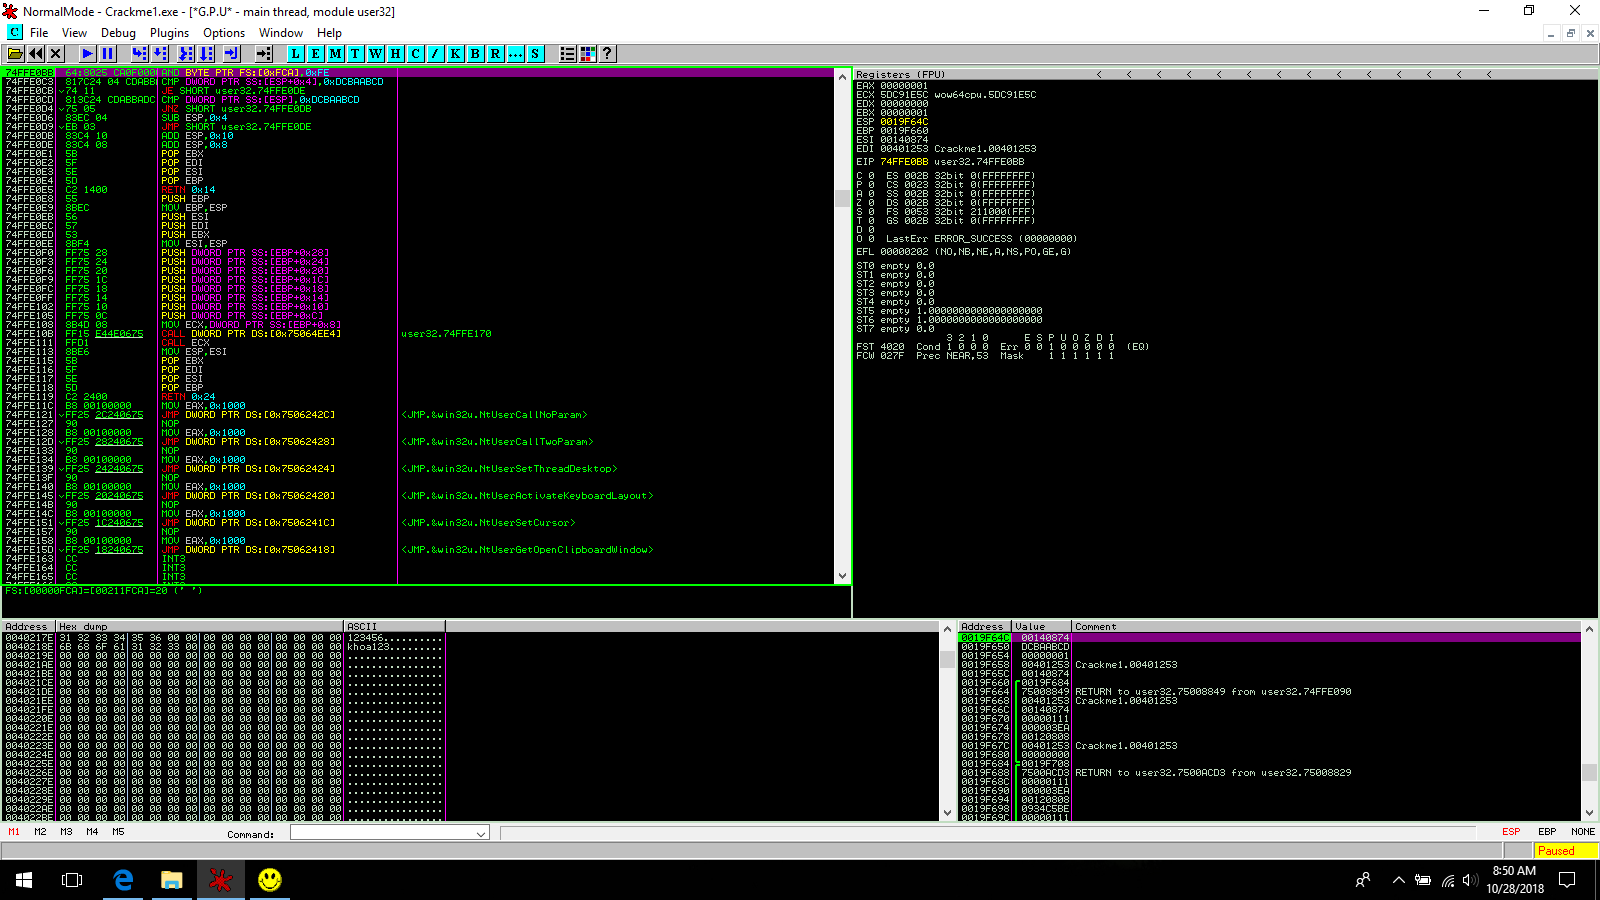Image resolution: width=1600 pixels, height=900 pixels.
Task: Open File Explorer from taskbar
Action: [172, 880]
